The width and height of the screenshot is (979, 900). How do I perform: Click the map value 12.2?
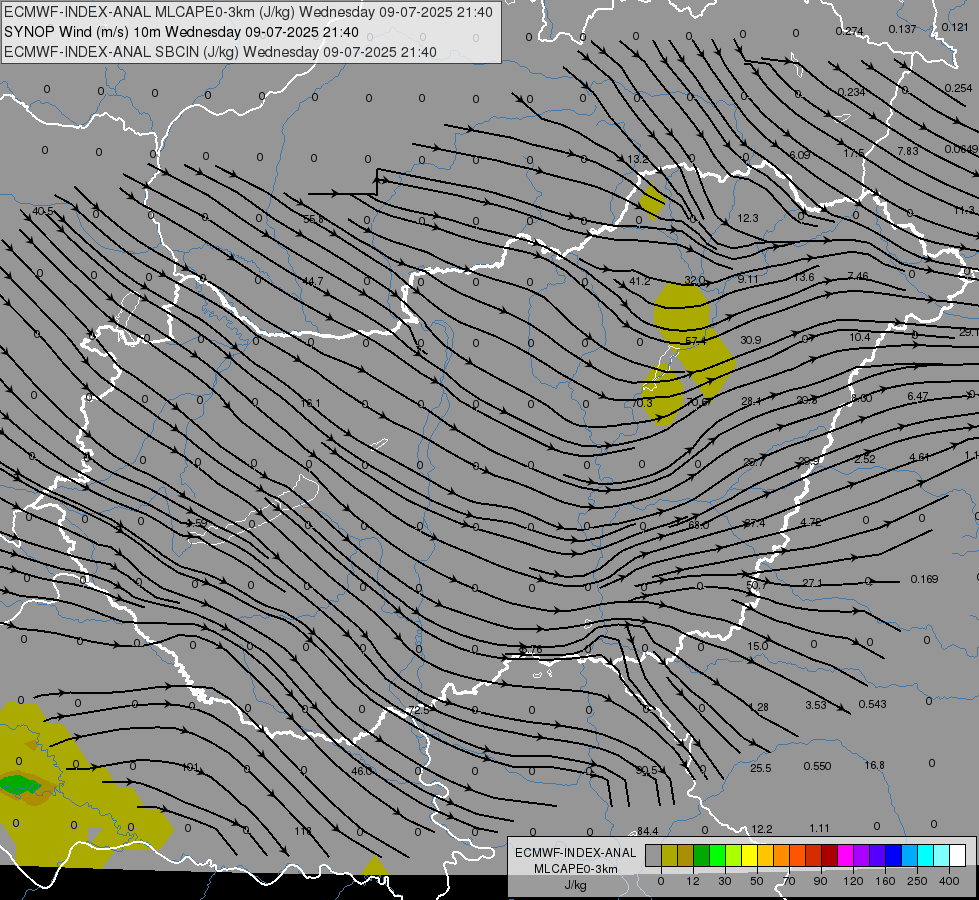[762, 829]
